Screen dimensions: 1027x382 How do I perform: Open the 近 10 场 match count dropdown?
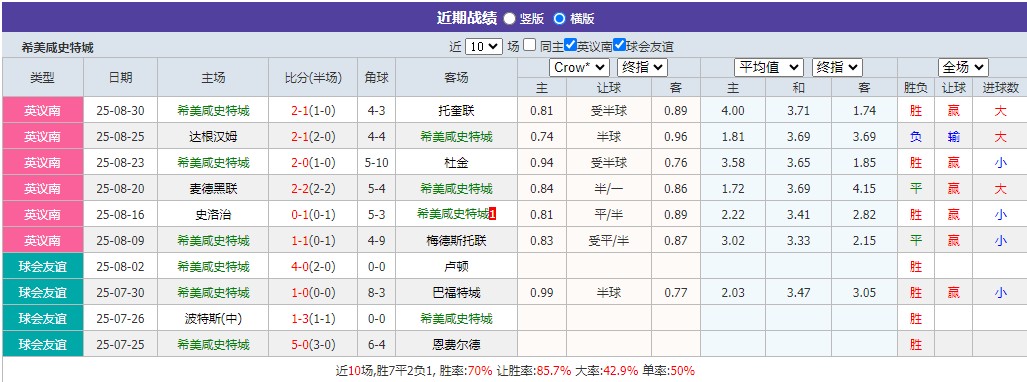pos(484,47)
